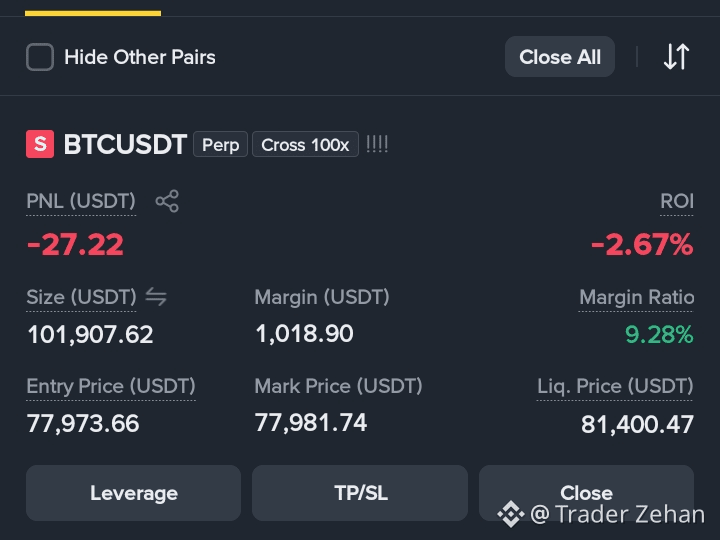Click the Perp contract tag

click(220, 145)
